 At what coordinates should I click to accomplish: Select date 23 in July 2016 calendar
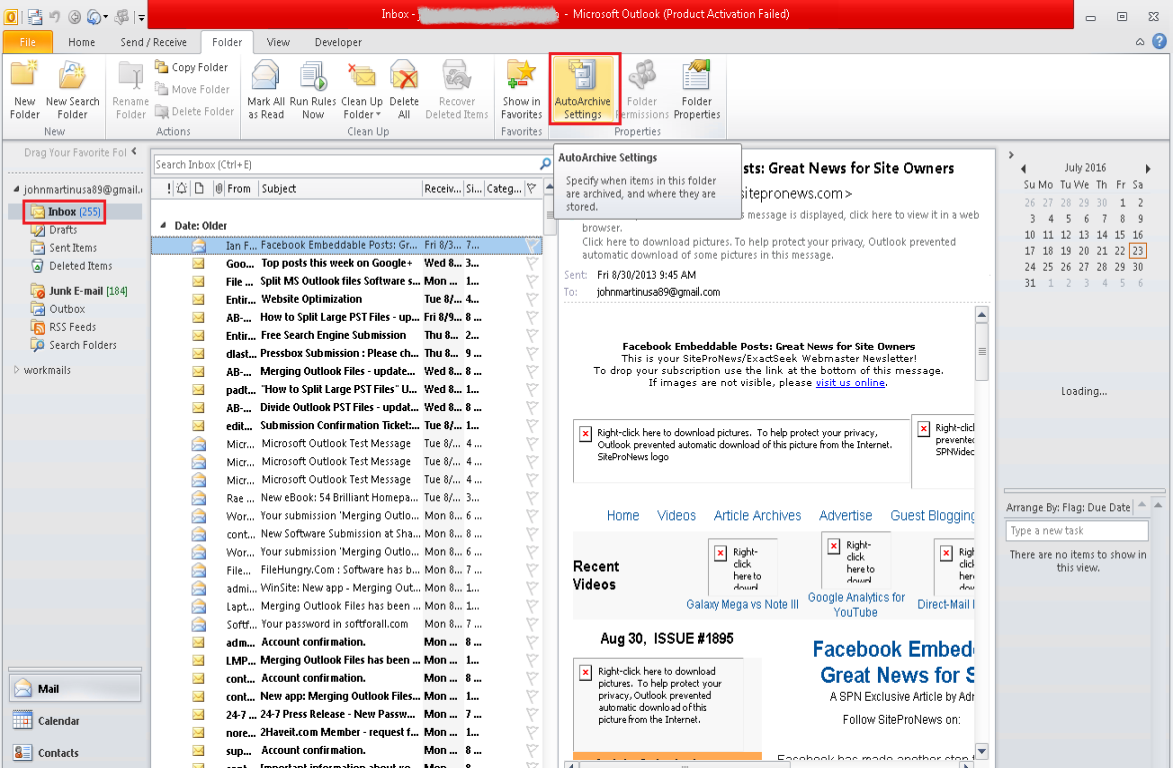click(1138, 251)
